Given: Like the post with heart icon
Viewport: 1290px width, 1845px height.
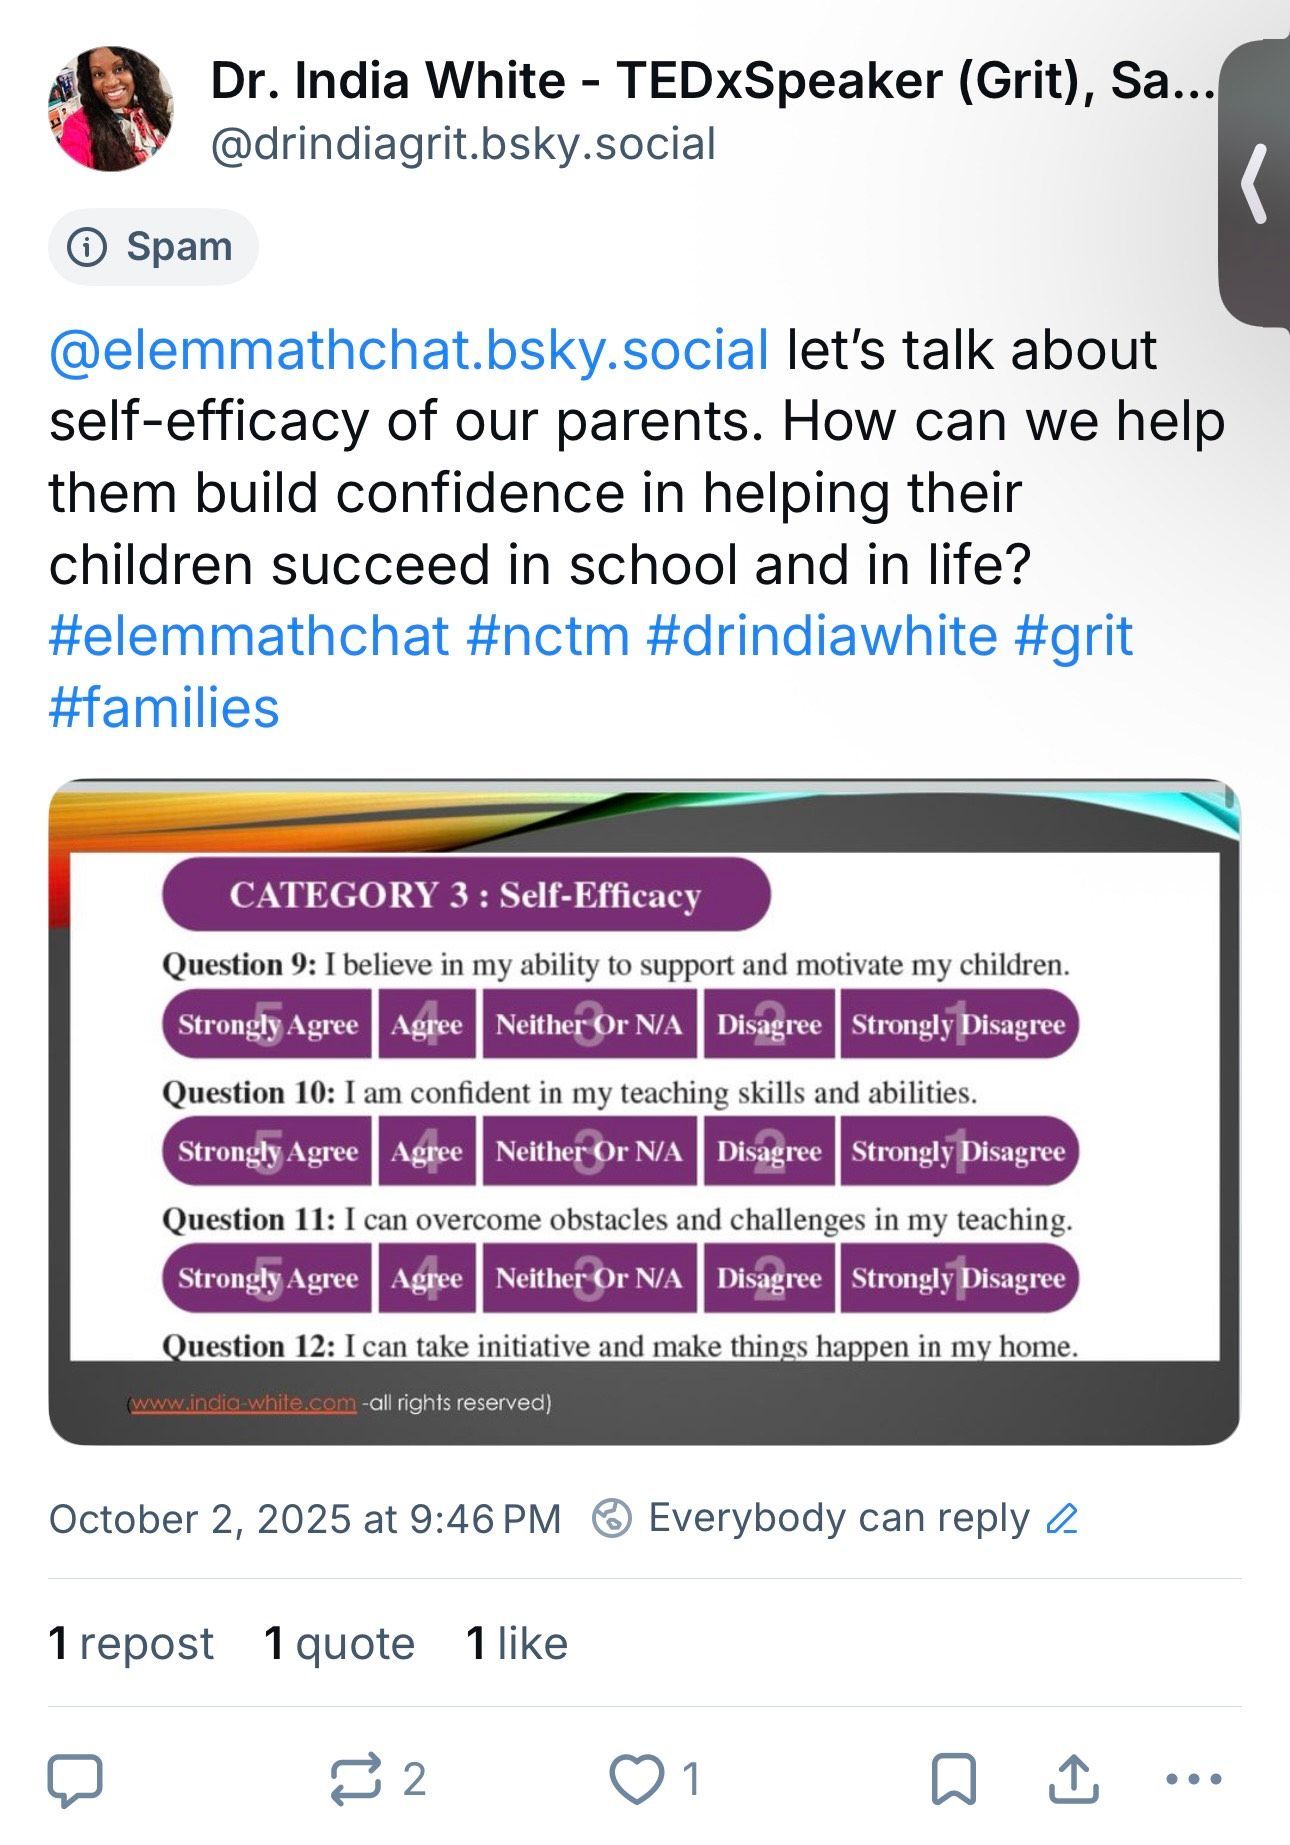Looking at the screenshot, I should [x=637, y=1779].
